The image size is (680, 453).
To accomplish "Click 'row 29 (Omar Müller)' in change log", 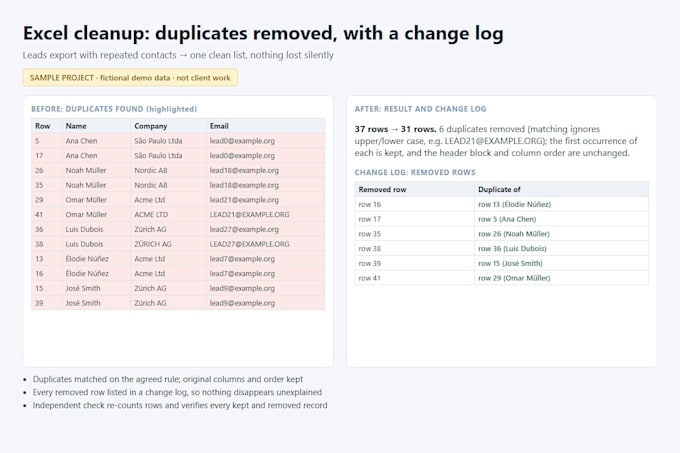I will click(514, 278).
